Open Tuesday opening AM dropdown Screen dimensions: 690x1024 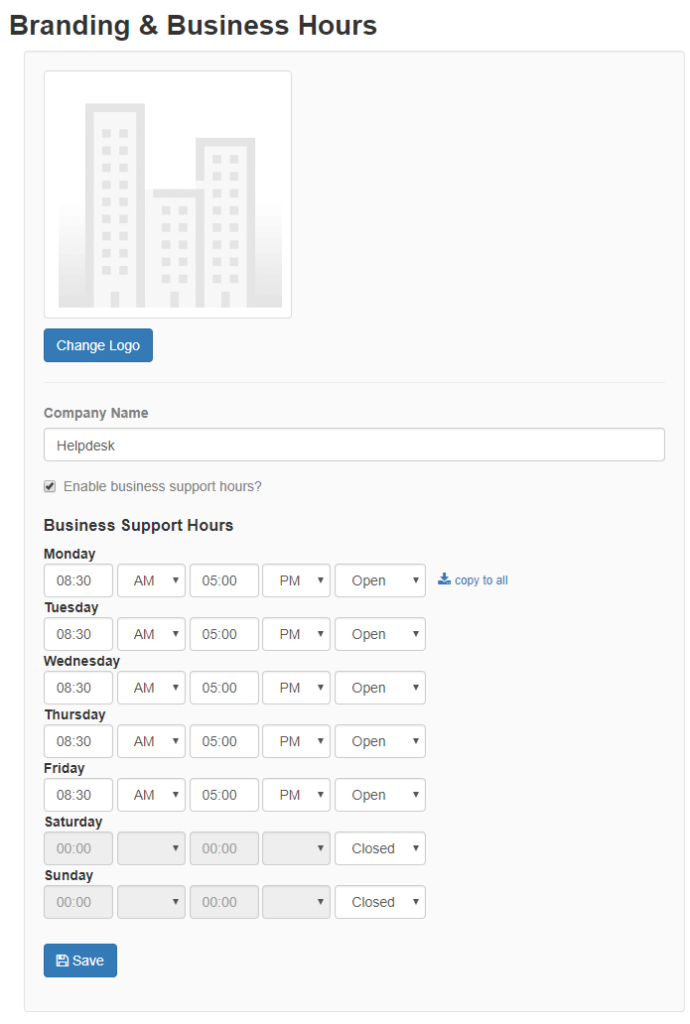click(151, 634)
